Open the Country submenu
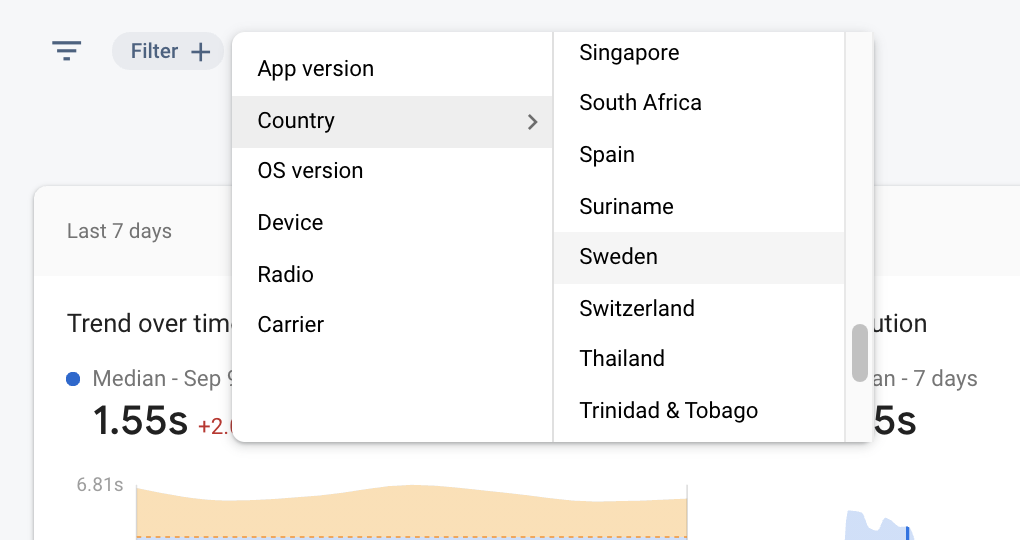Screen dimensions: 1020x540 point(392,122)
